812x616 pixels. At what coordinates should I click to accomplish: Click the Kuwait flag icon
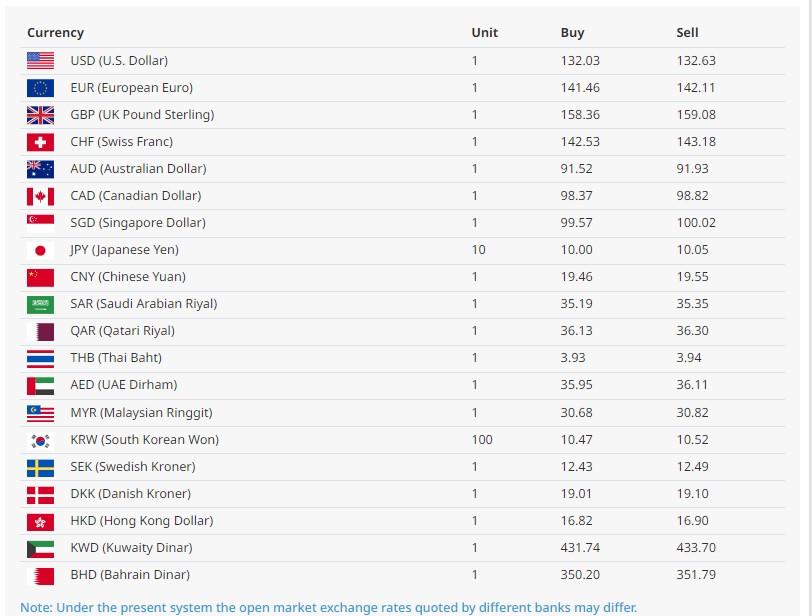[x=40, y=549]
